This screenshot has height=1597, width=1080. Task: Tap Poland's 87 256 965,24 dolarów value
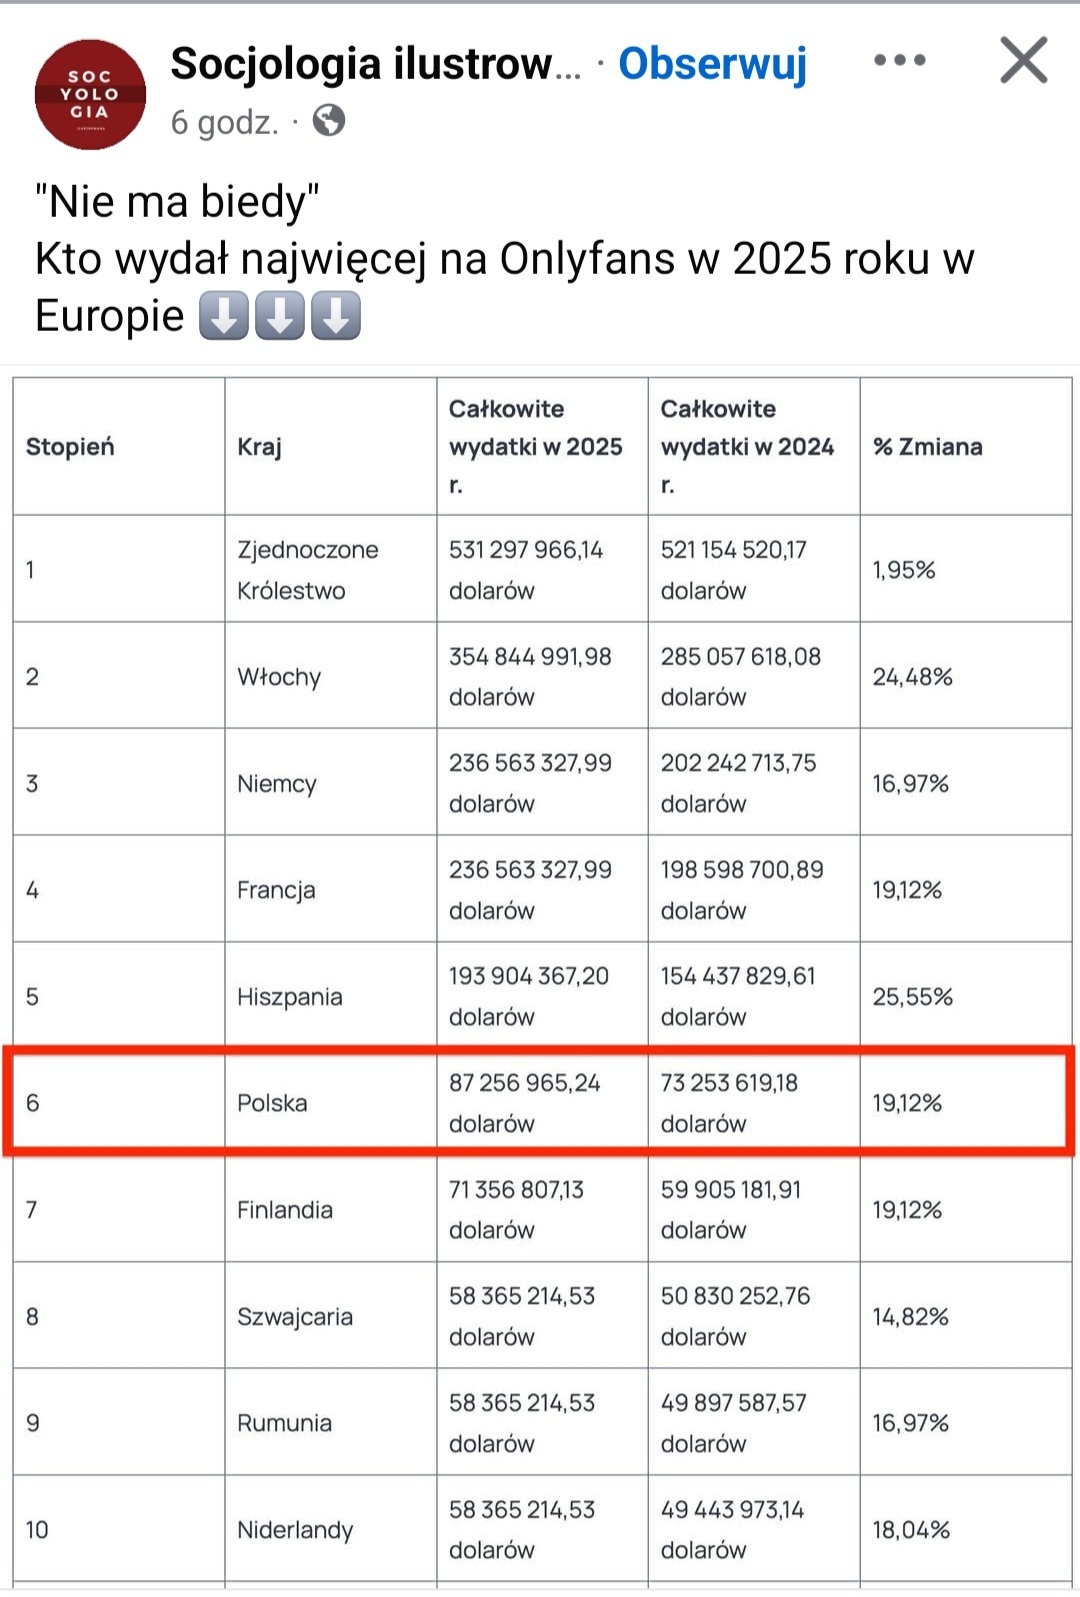(524, 1103)
